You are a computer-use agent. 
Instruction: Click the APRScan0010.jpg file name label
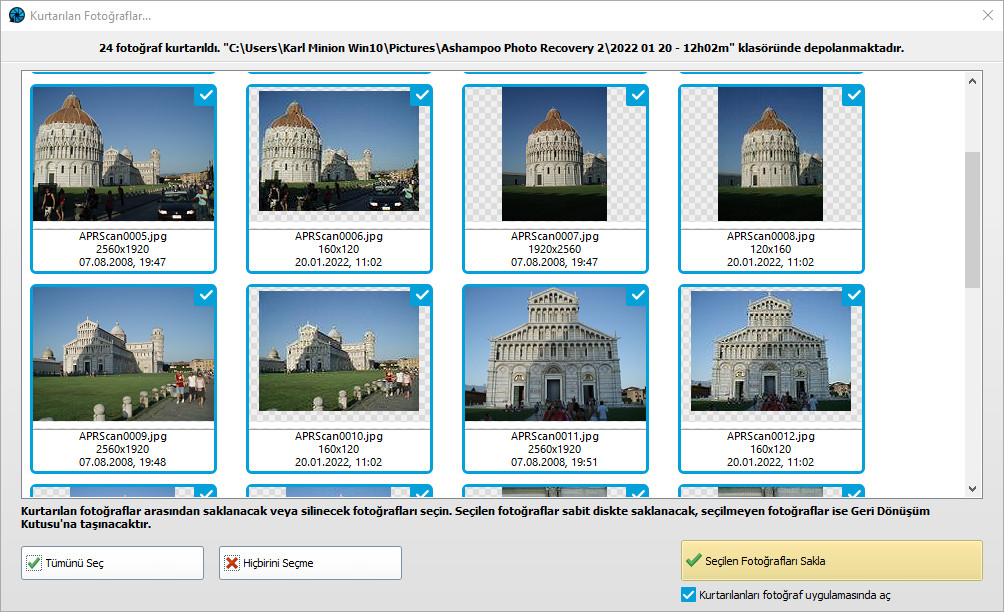click(339, 436)
